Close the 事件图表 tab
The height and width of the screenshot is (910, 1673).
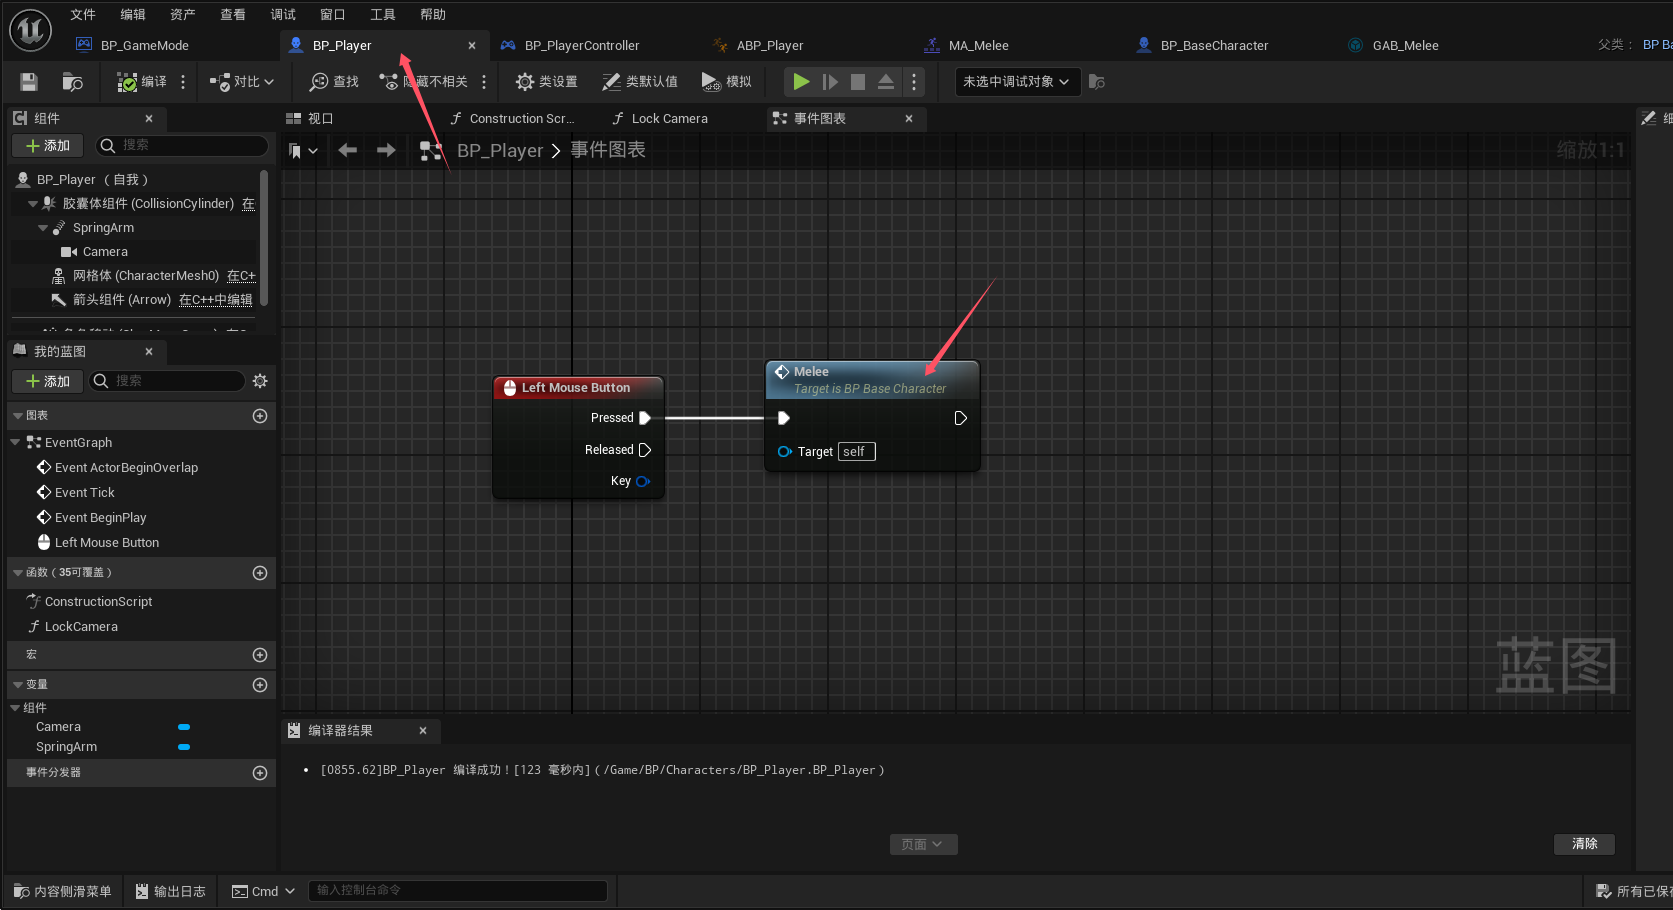pos(909,118)
